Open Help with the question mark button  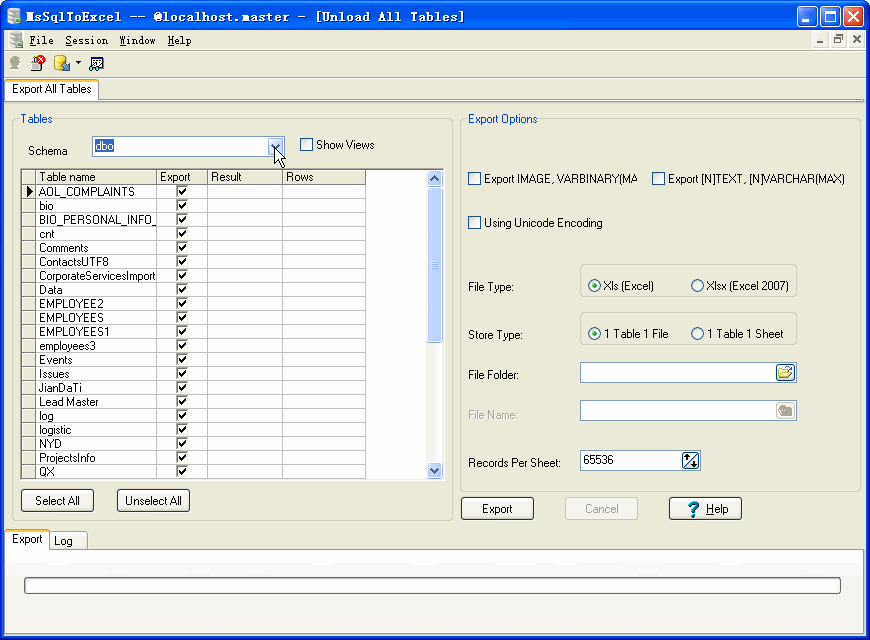[x=705, y=508]
